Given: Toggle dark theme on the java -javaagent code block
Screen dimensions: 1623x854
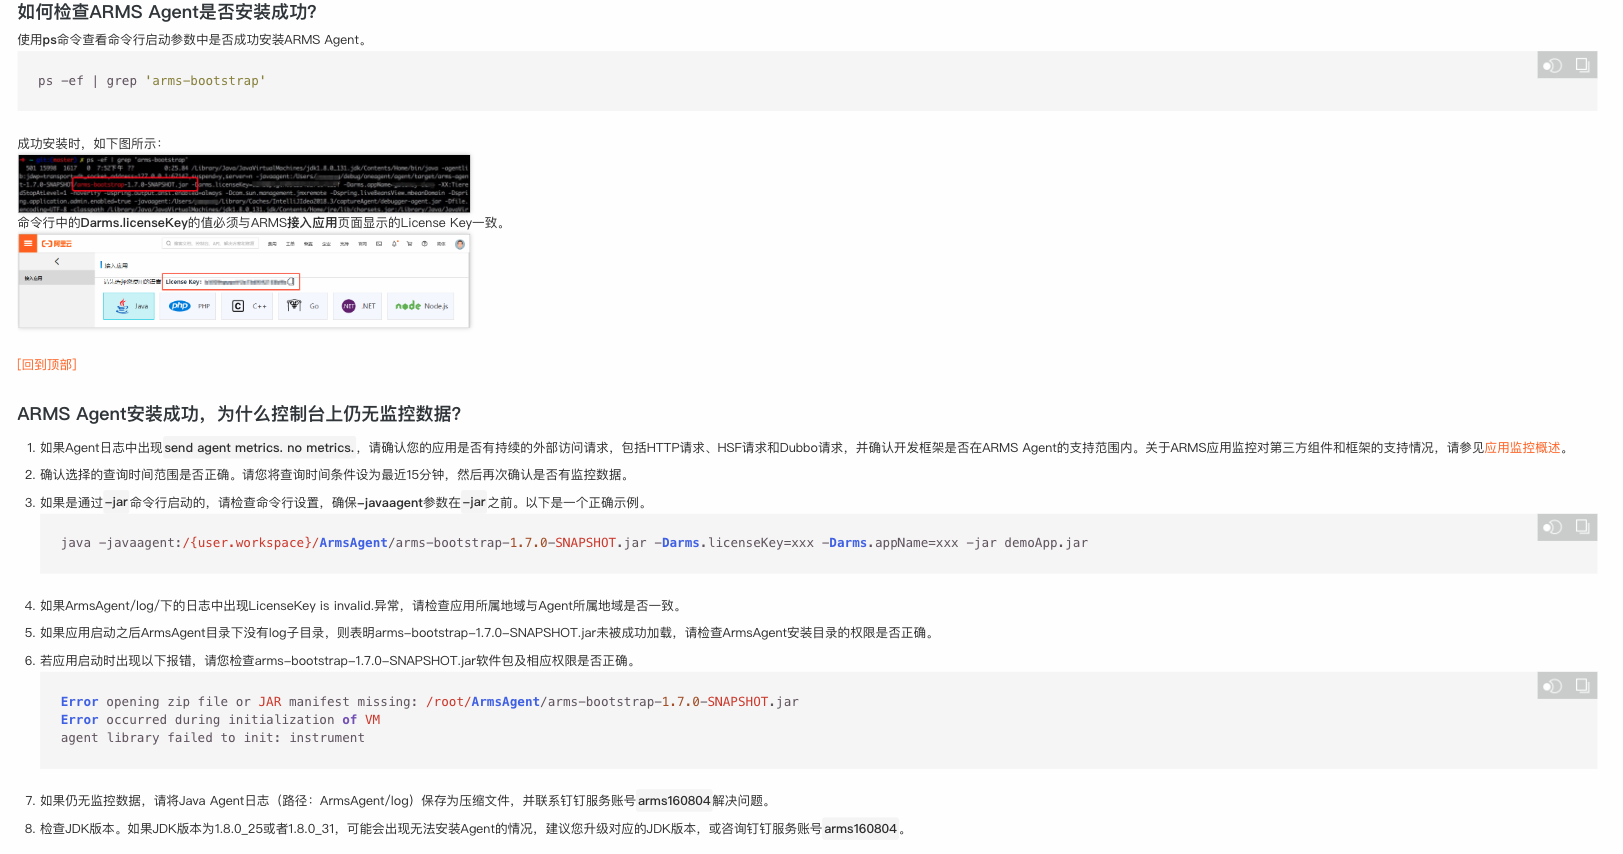Looking at the screenshot, I should click(1552, 527).
